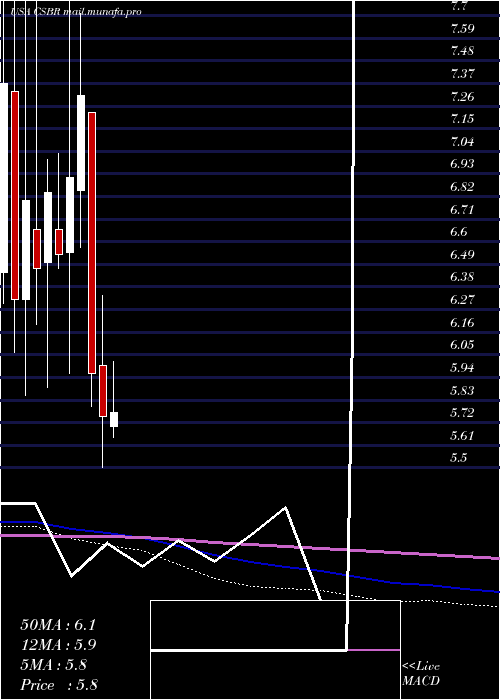Select the 7.15 price axis label
This screenshot has width=500, height=700.
[462, 119]
